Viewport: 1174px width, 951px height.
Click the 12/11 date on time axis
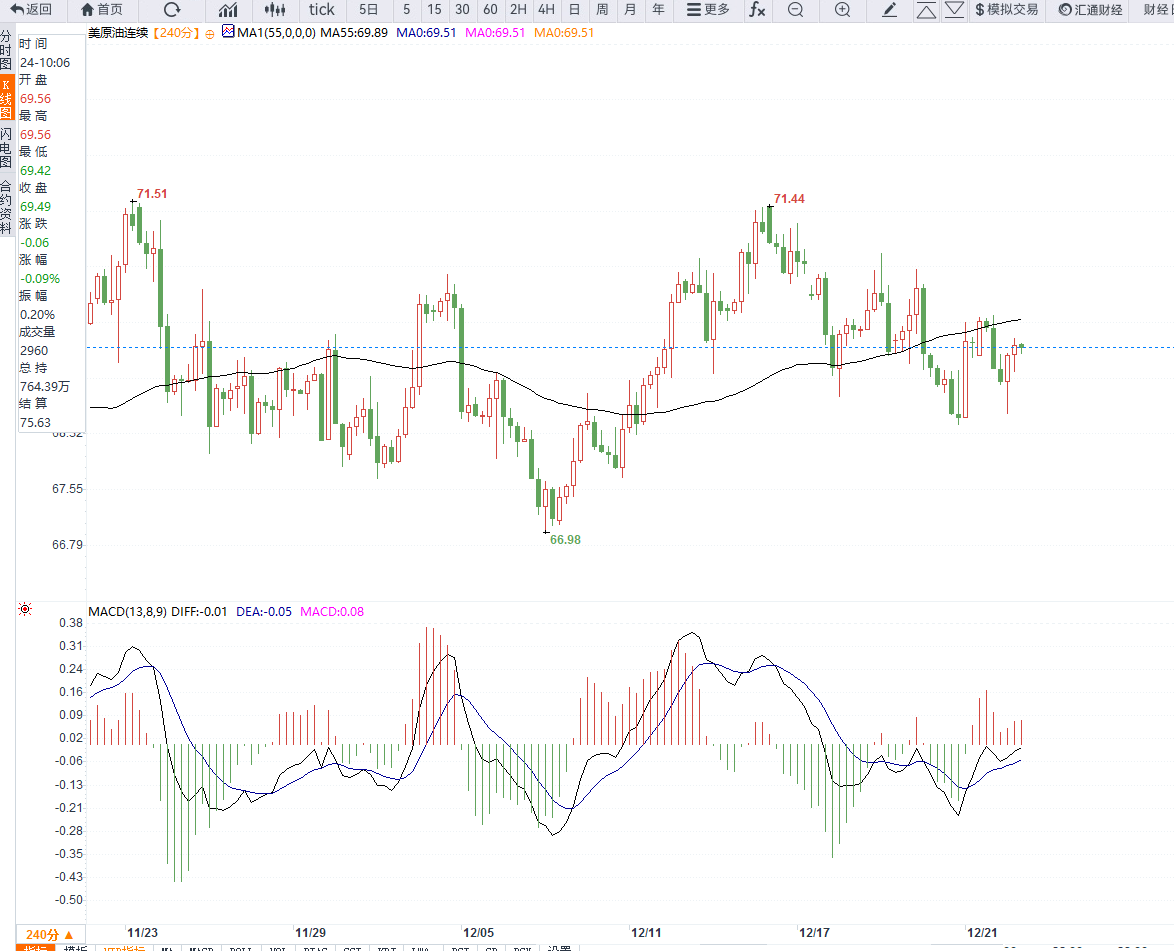(646, 933)
